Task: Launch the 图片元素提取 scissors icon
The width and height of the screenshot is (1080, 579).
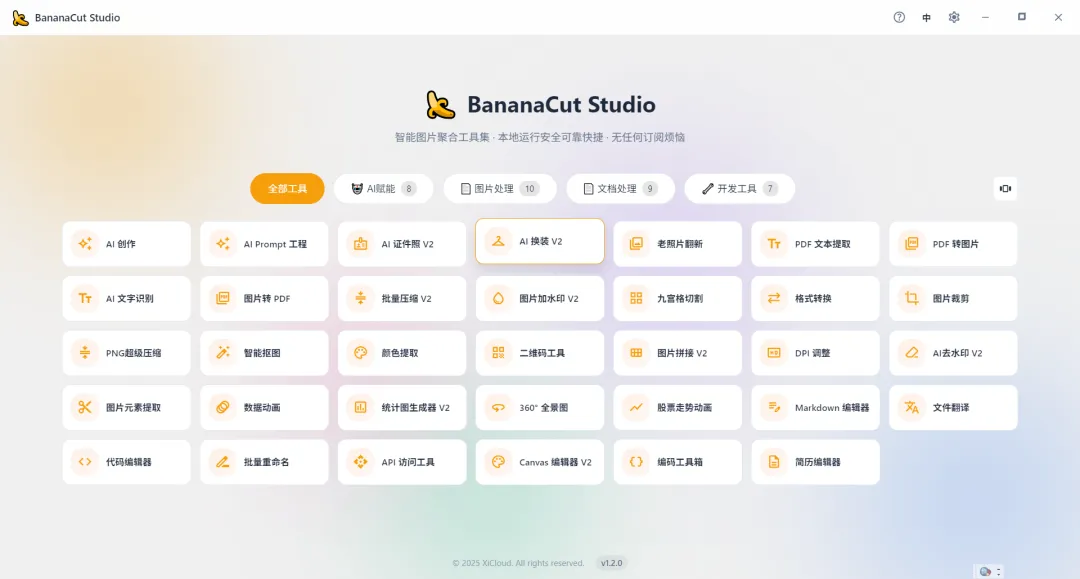Action: pyautogui.click(x=85, y=408)
